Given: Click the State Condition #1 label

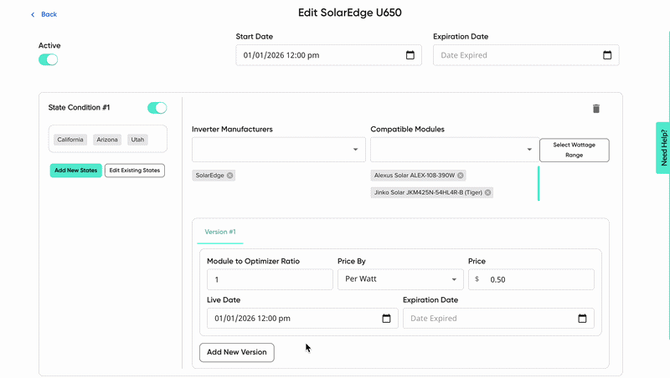Looking at the screenshot, I should (x=79, y=108).
